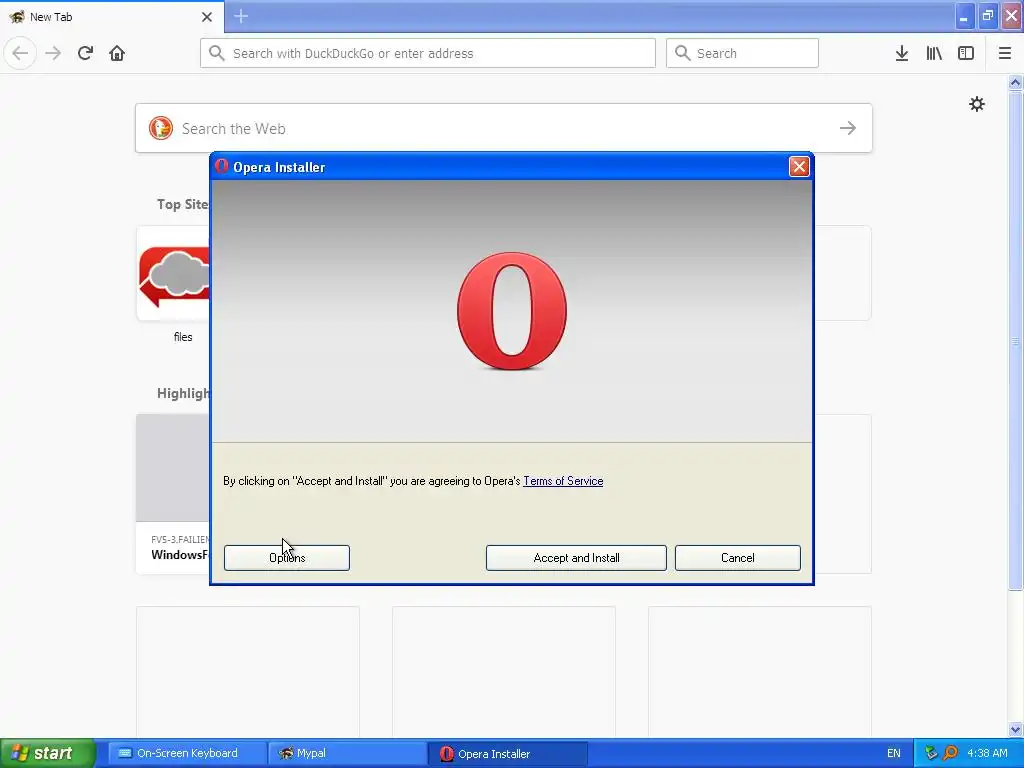
Task: Switch to Mypal taskbar button
Action: 347,753
